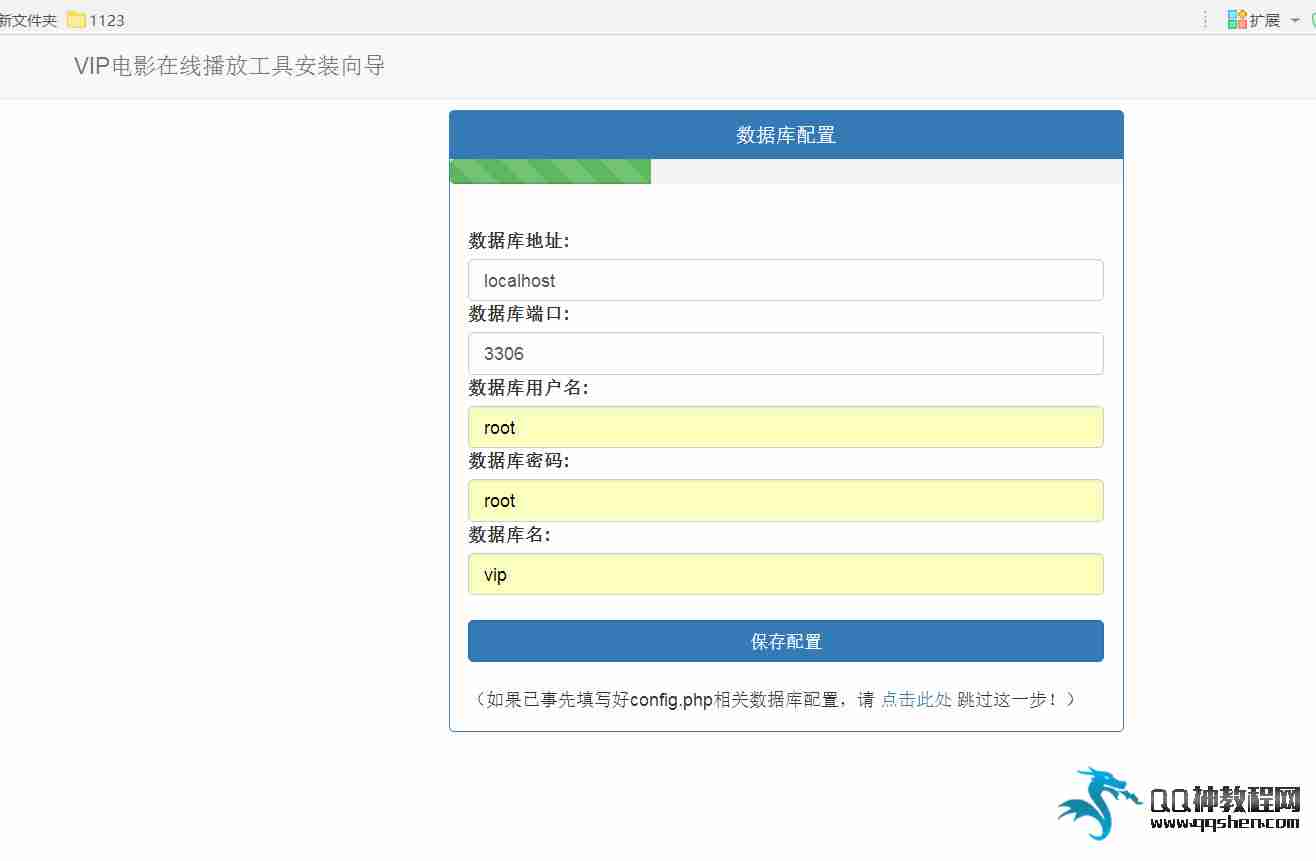Focus the database password field (数据库密码)
This screenshot has height=861, width=1316.
click(785, 501)
